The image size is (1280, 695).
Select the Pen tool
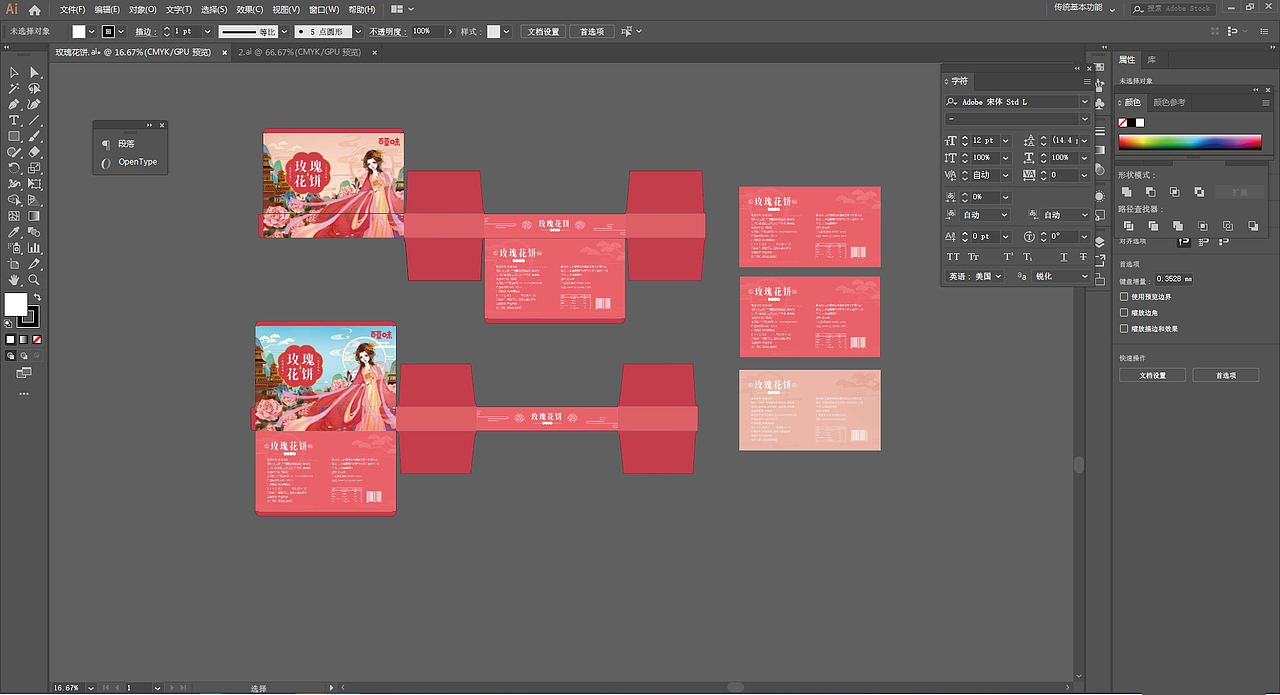(x=14, y=104)
